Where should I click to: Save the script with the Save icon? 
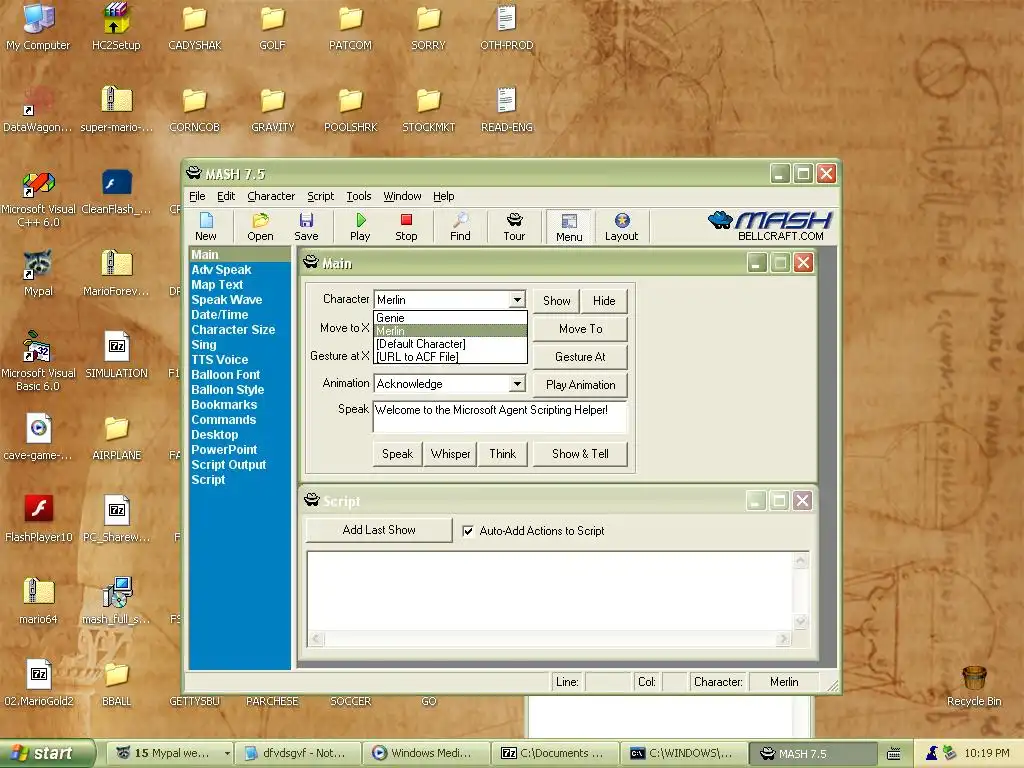pyautogui.click(x=306, y=227)
